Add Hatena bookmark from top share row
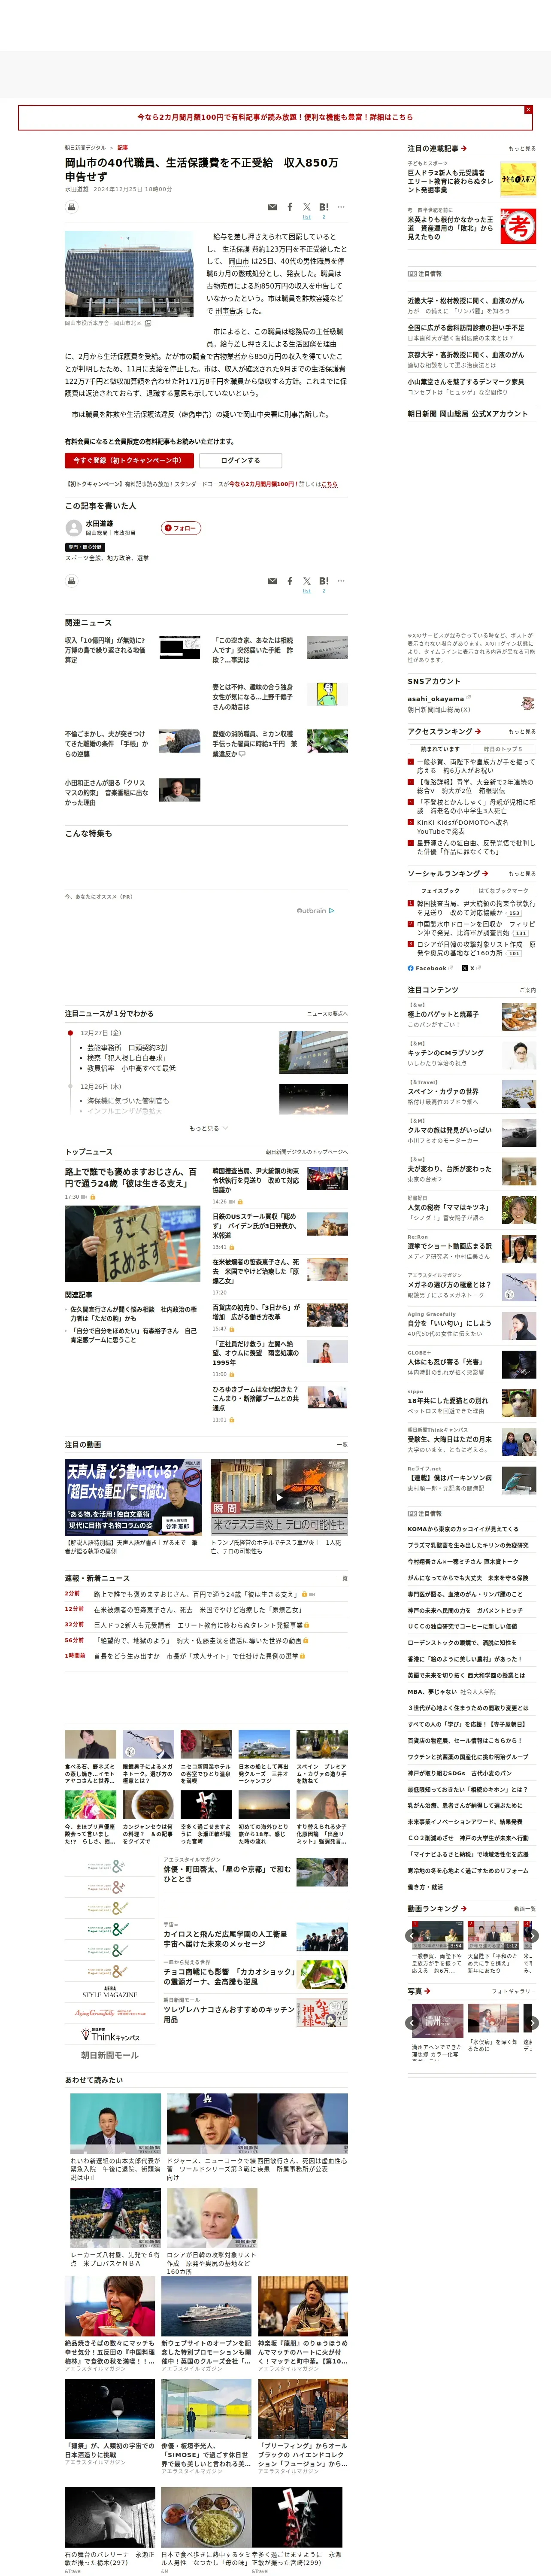 (323, 207)
